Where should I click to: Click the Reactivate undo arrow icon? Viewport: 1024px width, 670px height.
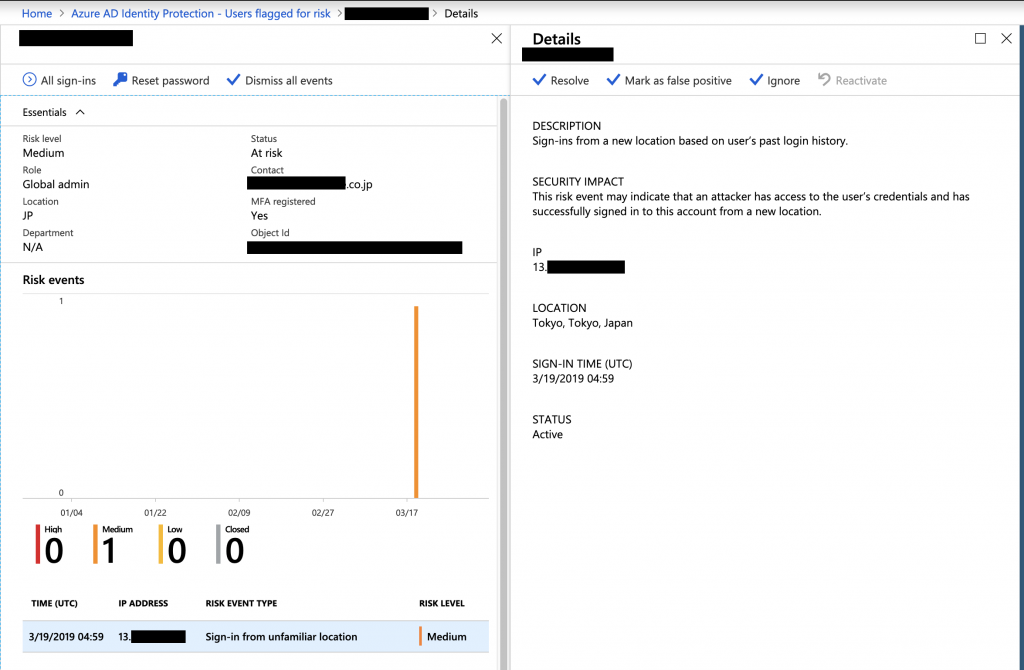(x=824, y=80)
